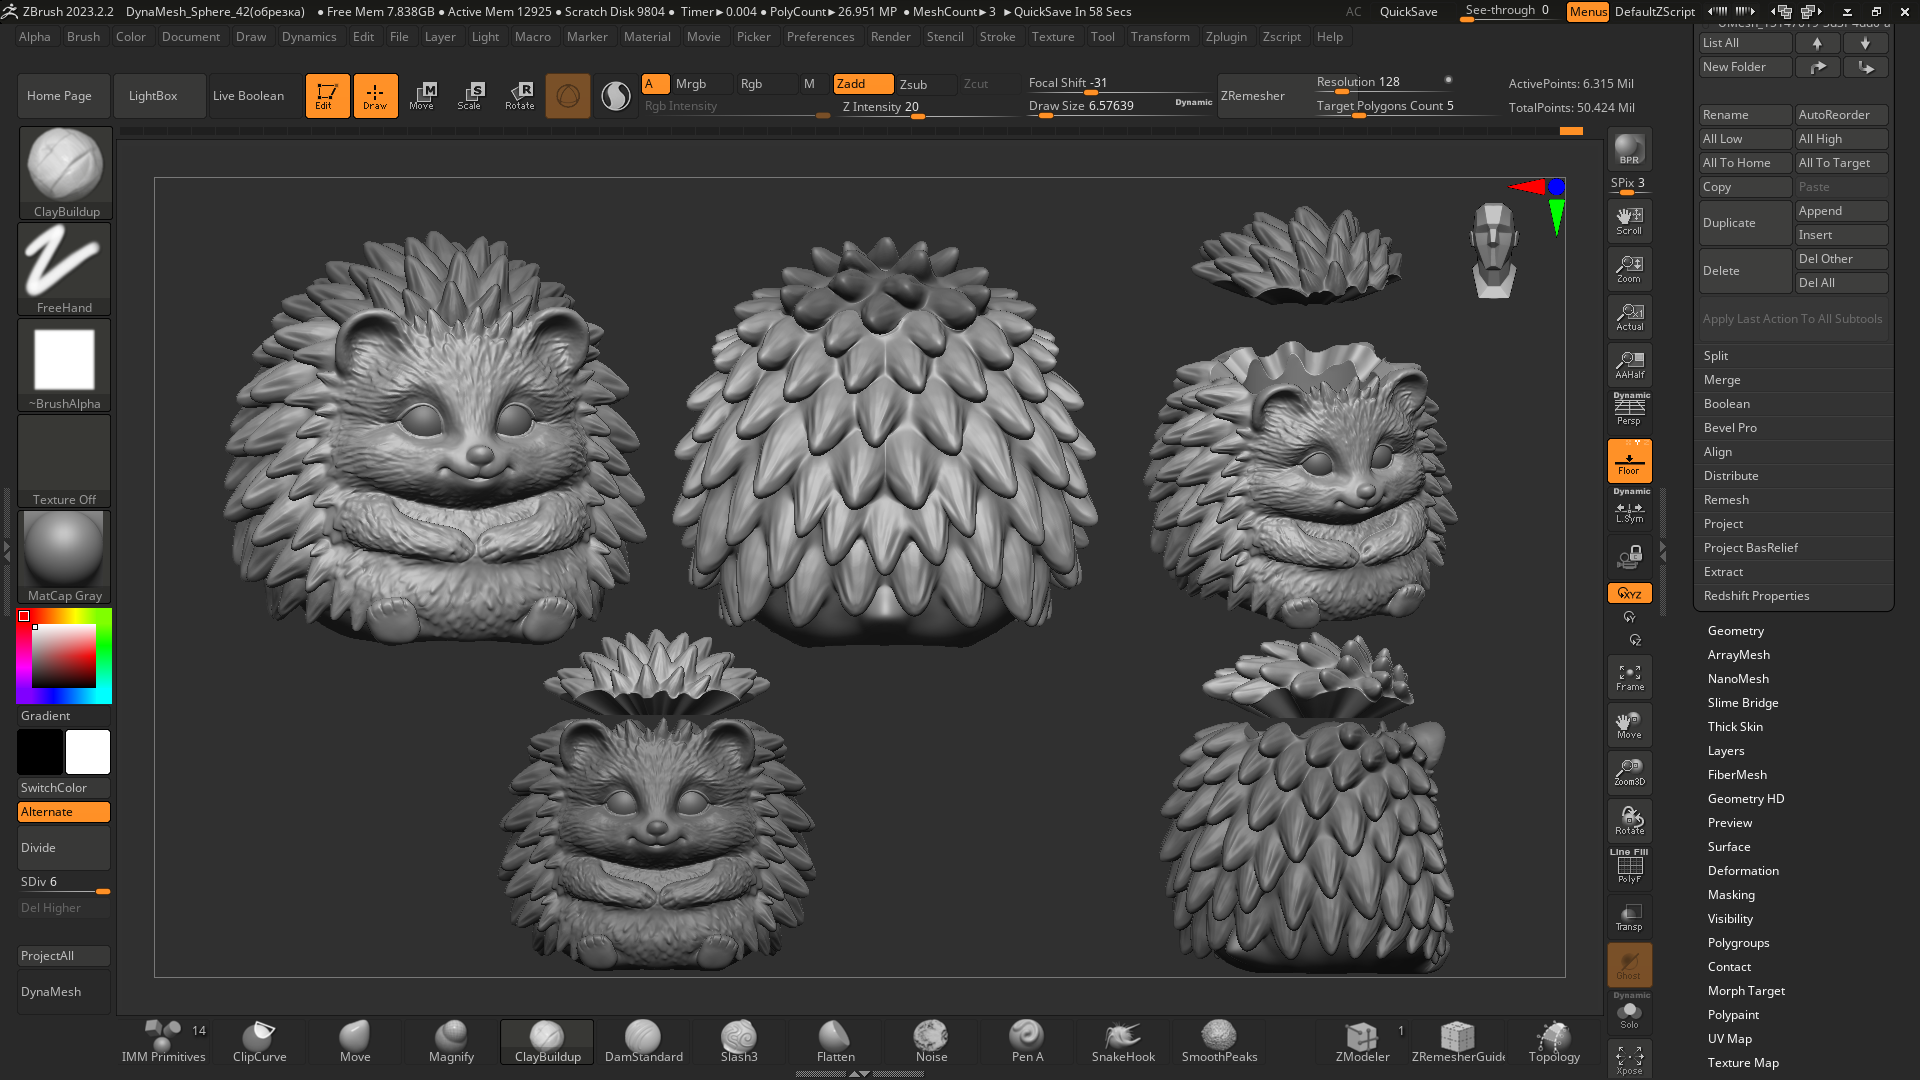This screenshot has height=1080, width=1920.
Task: Open the Stroke menu
Action: [997, 37]
